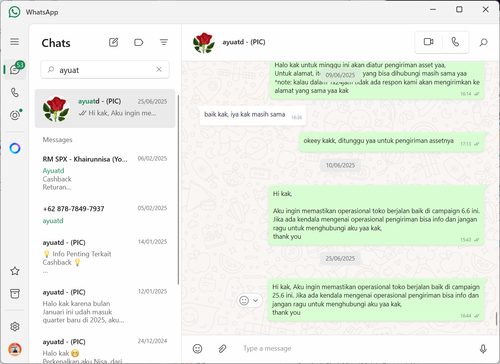Click the 10/06/2025 date separator
The height and width of the screenshot is (364, 500).
point(340,165)
